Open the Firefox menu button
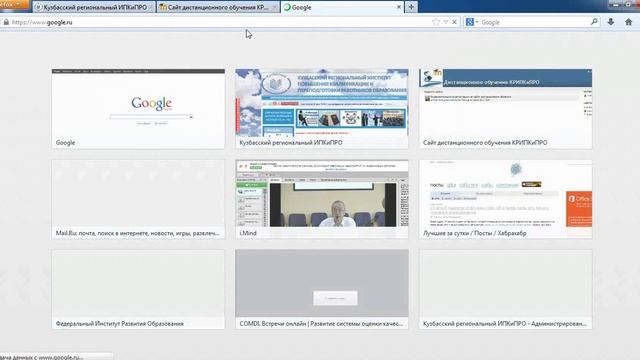The width and height of the screenshot is (640, 360). pyautogui.click(x=14, y=4)
